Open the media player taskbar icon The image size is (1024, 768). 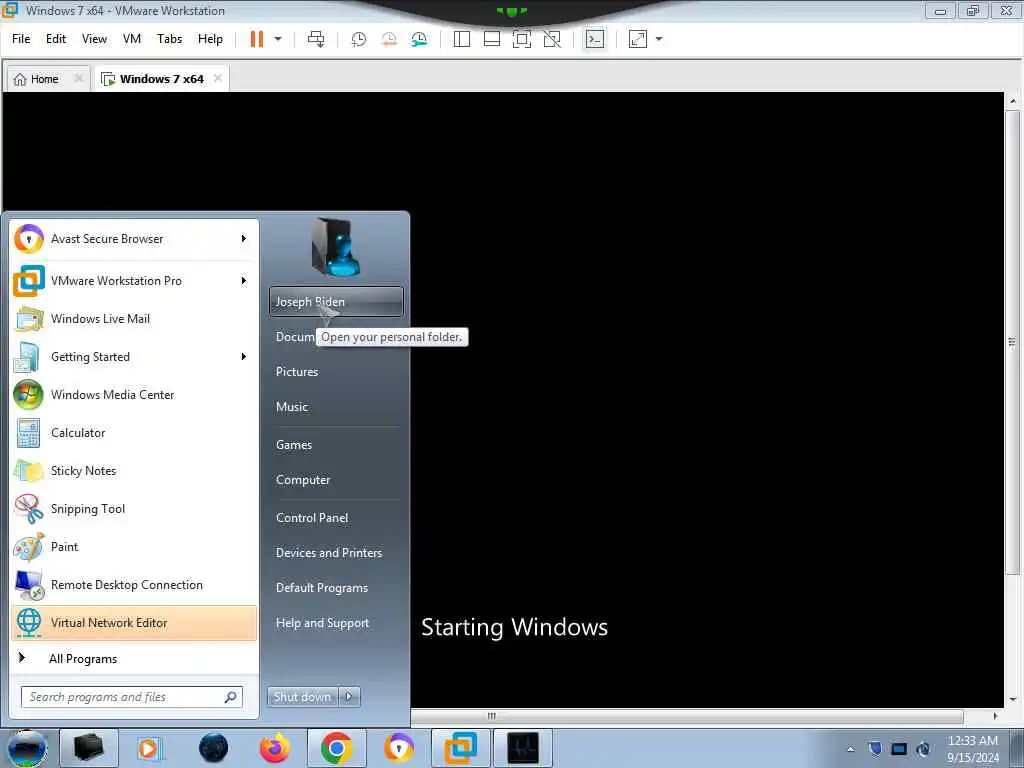[149, 748]
